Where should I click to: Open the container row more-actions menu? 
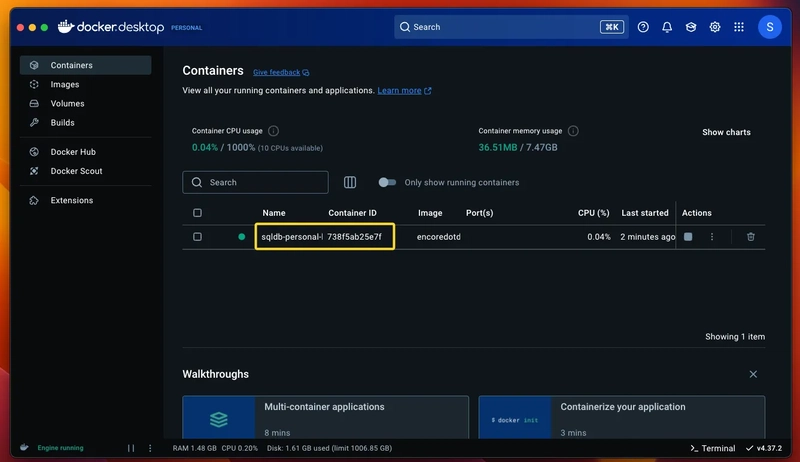click(712, 237)
